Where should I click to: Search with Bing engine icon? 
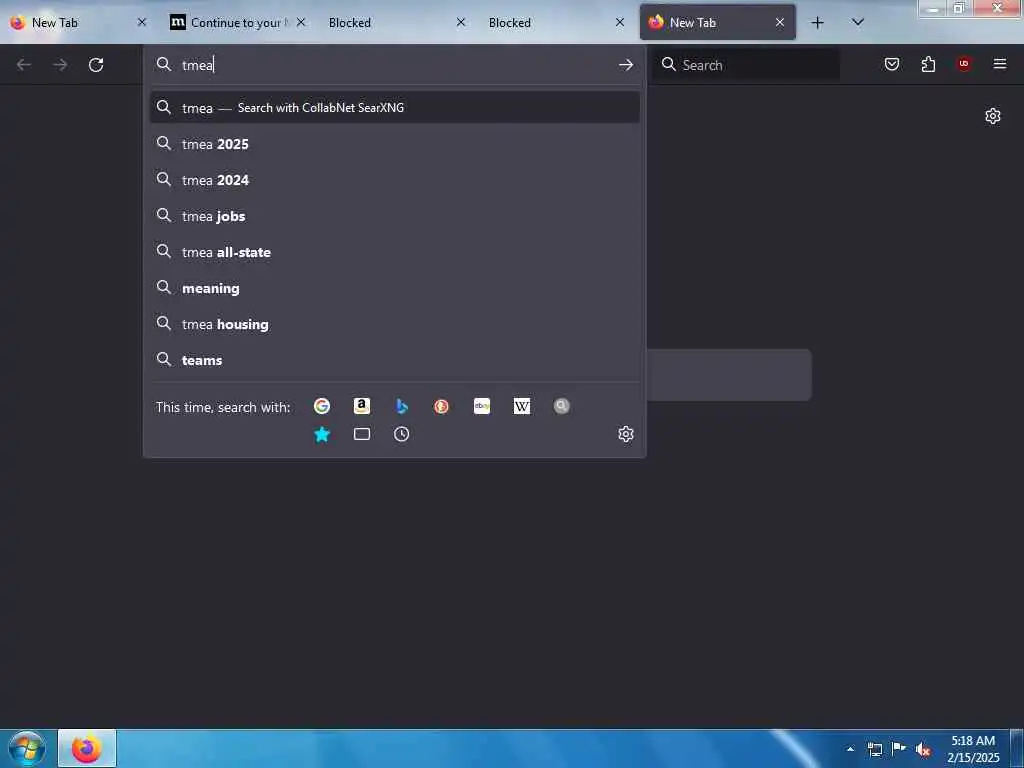tap(402, 406)
